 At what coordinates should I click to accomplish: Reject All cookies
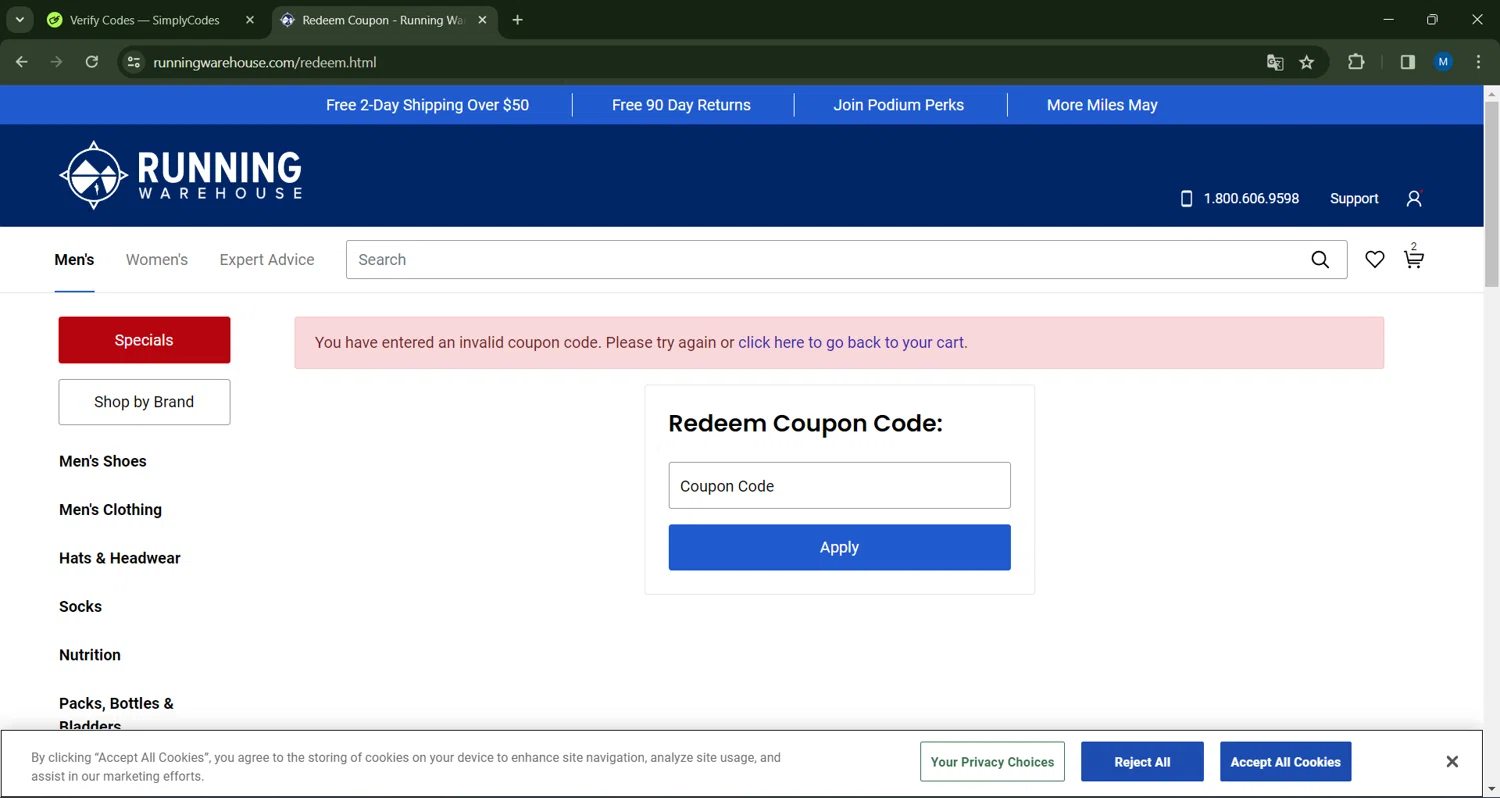point(1142,762)
